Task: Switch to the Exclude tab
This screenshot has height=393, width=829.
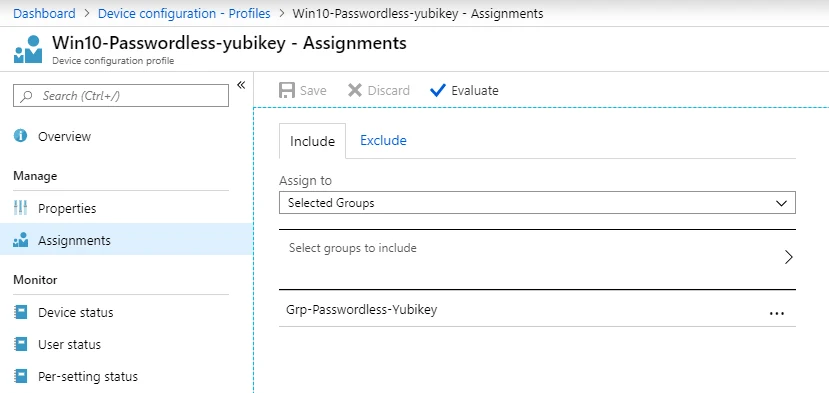Action: 383,141
